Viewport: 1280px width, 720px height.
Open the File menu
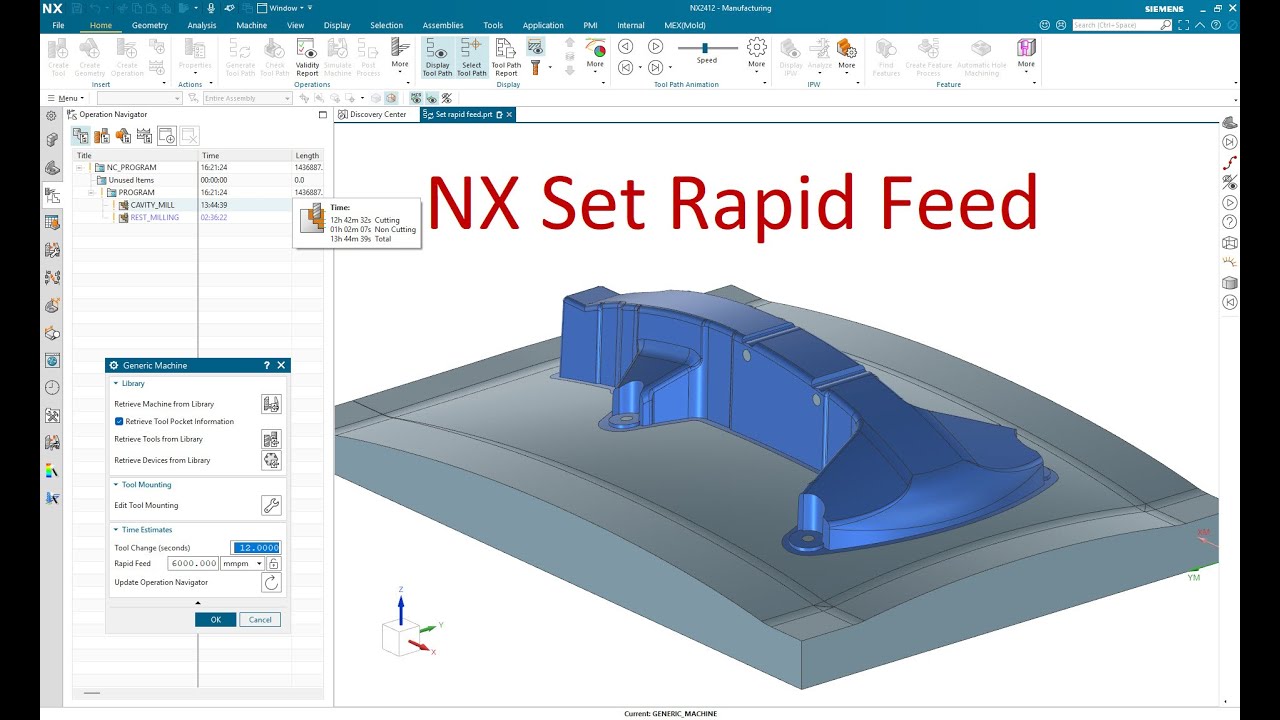[x=58, y=25]
